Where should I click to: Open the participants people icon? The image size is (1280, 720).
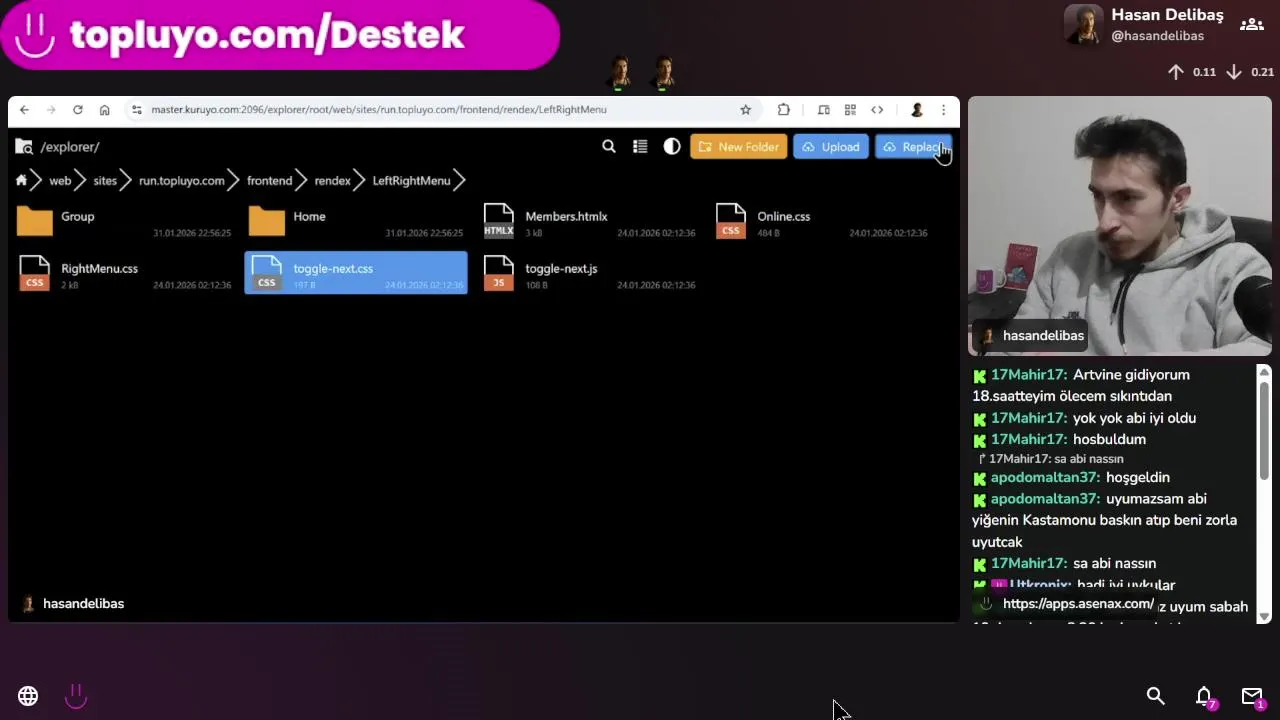tap(1252, 24)
